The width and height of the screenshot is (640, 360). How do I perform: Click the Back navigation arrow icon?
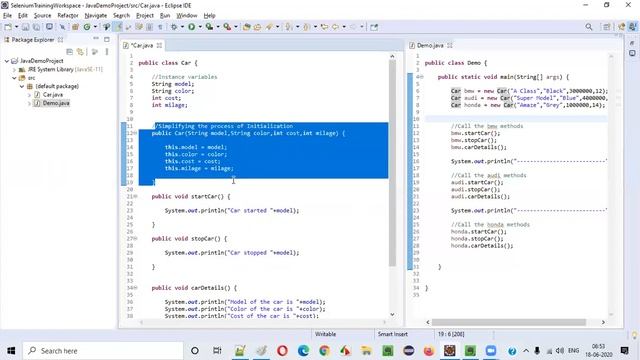click(x=335, y=27)
